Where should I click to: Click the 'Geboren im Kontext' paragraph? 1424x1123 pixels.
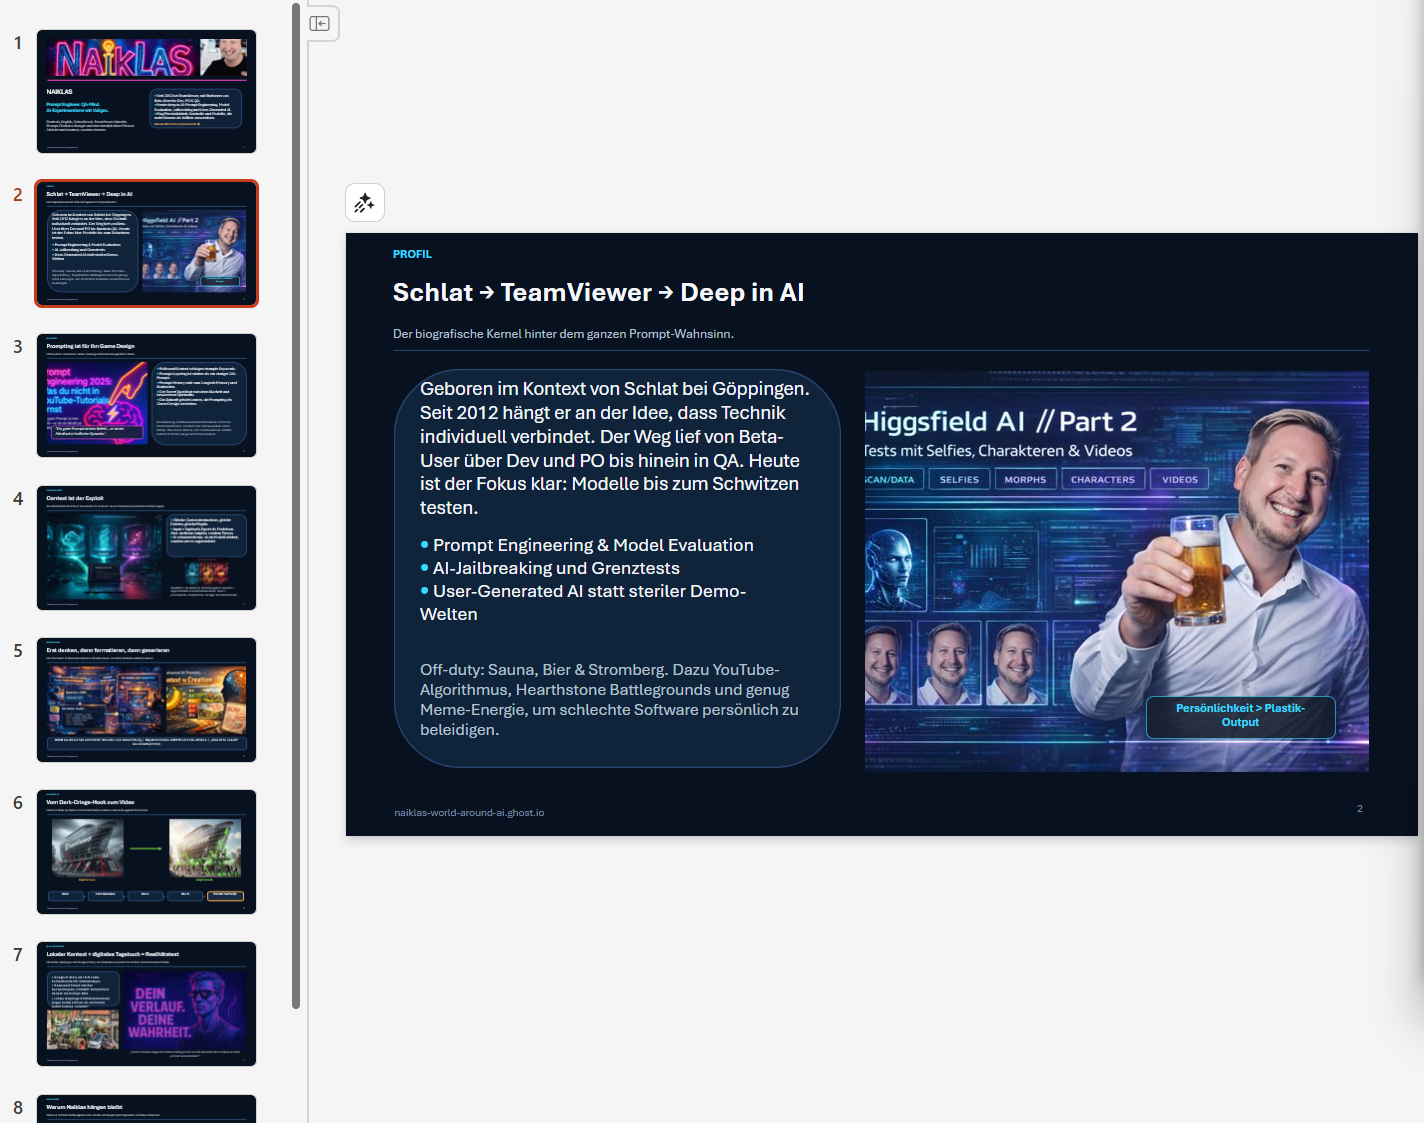[614, 447]
